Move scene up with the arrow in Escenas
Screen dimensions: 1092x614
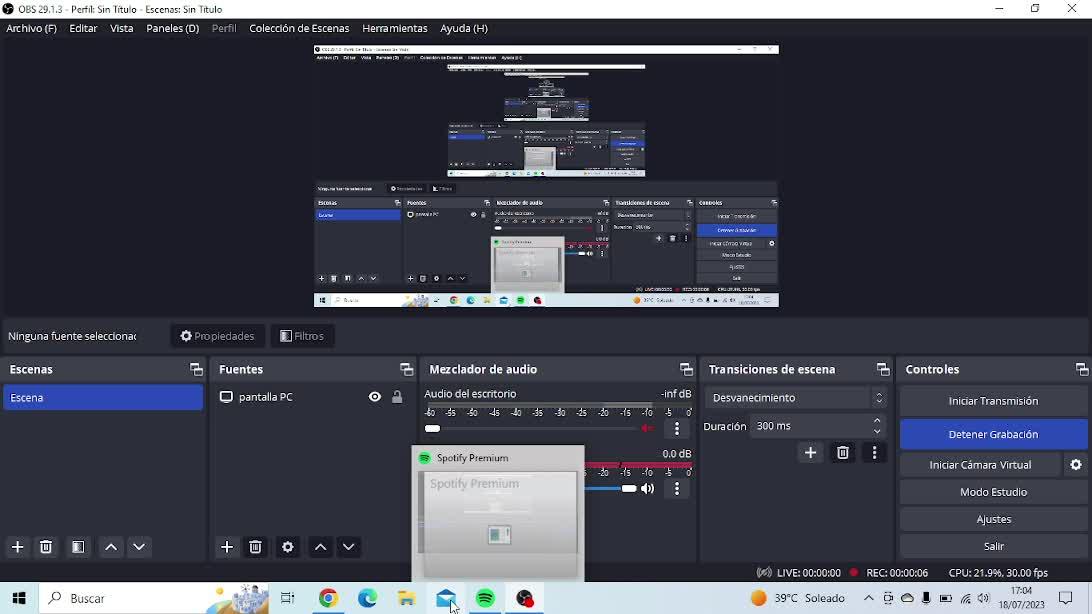111,547
